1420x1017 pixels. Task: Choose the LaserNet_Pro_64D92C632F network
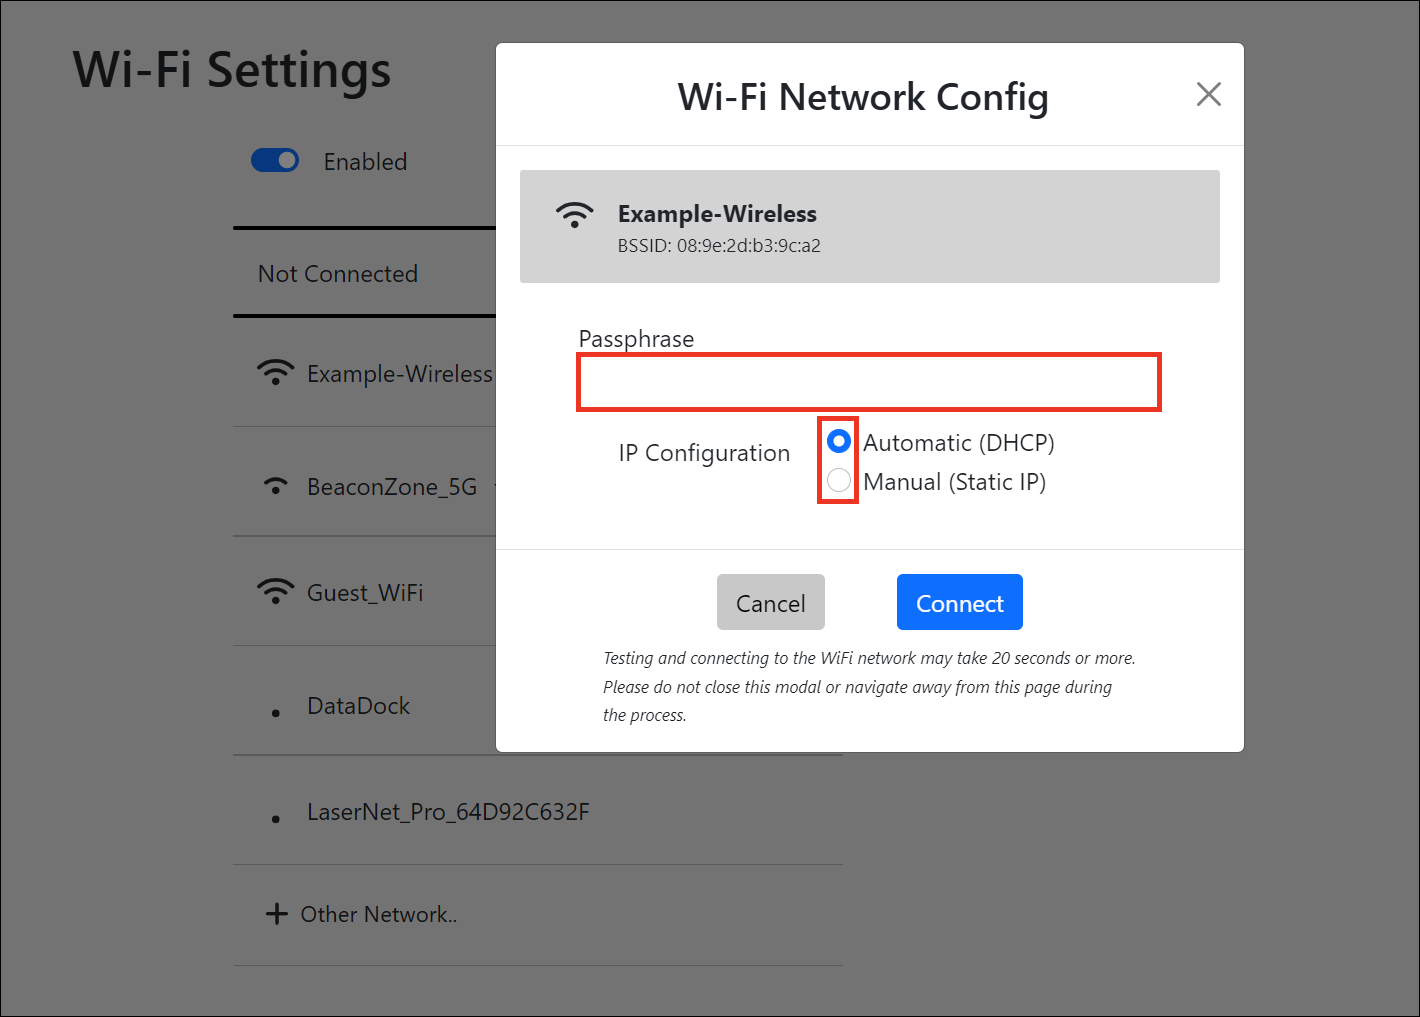[448, 812]
